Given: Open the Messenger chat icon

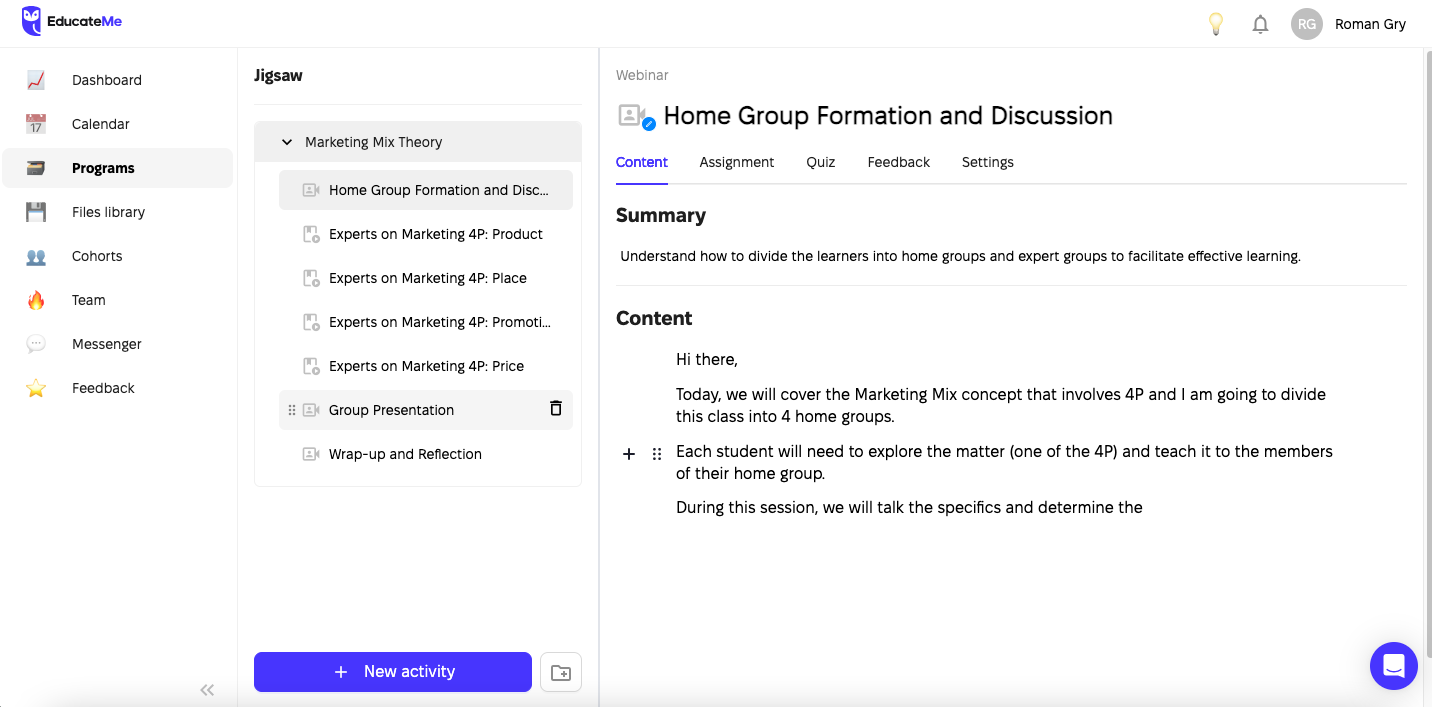Looking at the screenshot, I should pos(36,344).
